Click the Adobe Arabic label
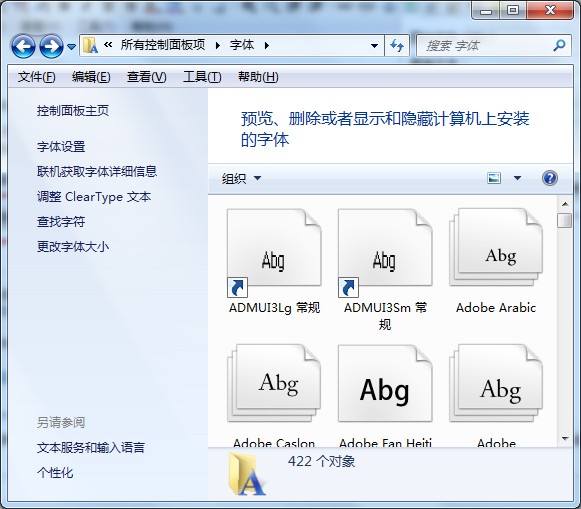Image resolution: width=581 pixels, height=509 pixels. click(x=496, y=307)
